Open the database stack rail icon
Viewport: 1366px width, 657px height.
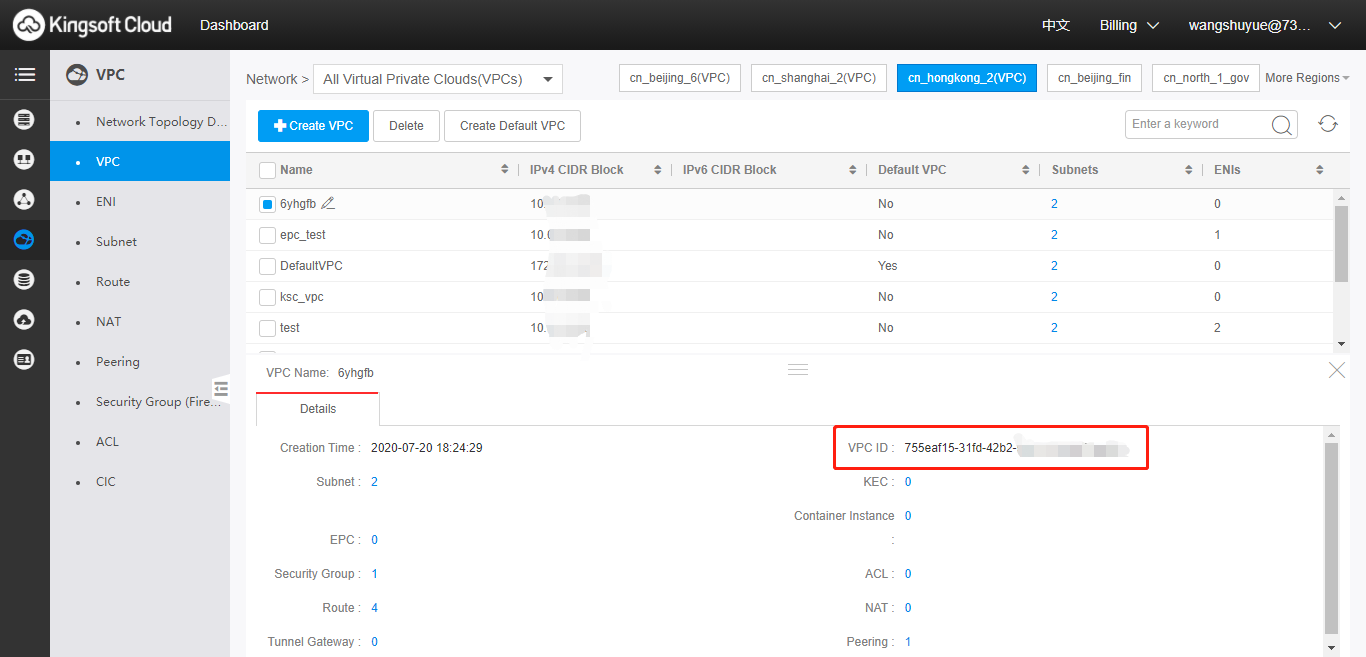tap(25, 280)
